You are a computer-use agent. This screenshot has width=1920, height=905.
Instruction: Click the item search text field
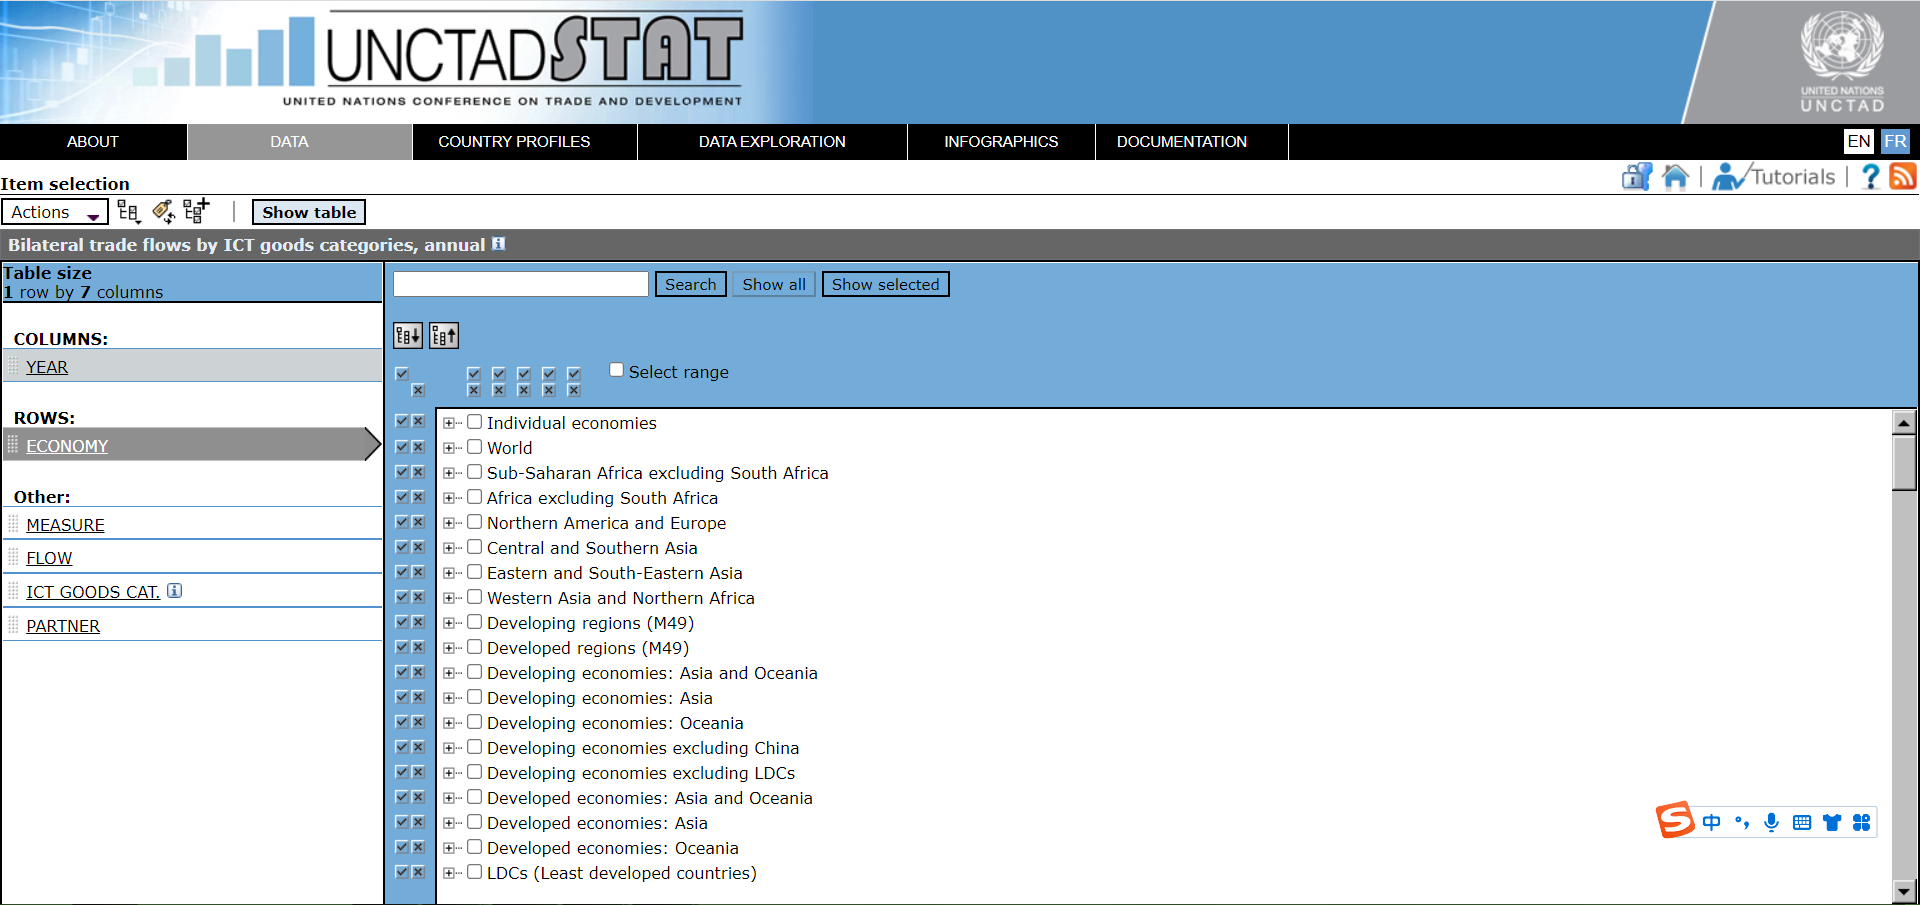click(x=521, y=284)
